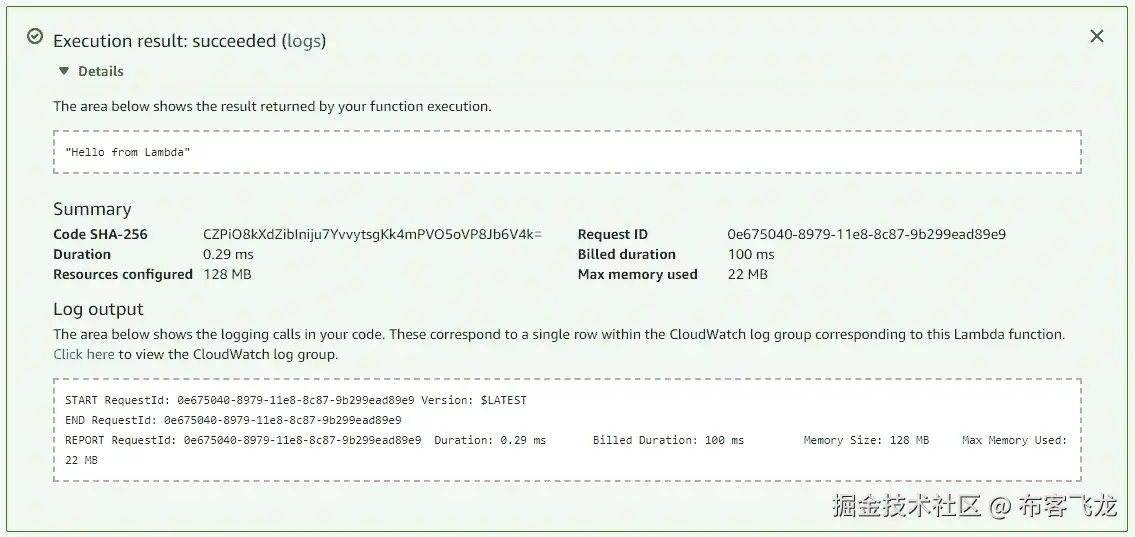
Task: Click the Resources configured value 128 MB
Action: (227, 274)
